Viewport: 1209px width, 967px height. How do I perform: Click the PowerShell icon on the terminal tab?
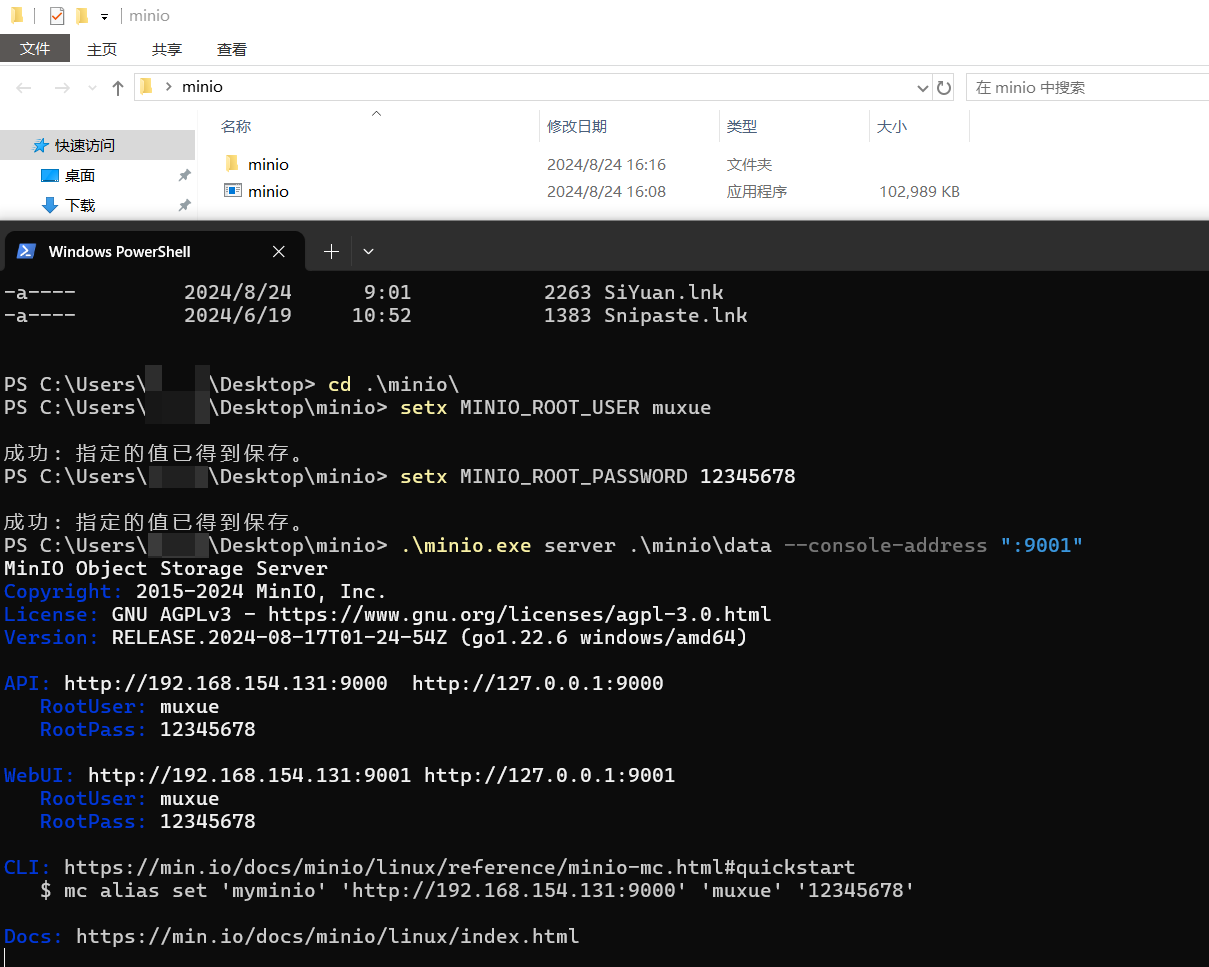25,251
